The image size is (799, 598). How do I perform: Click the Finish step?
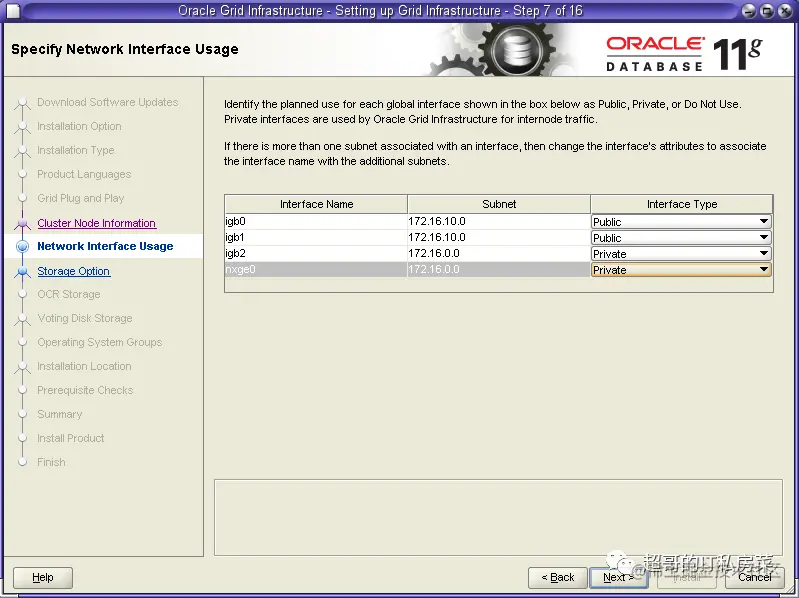coord(51,462)
